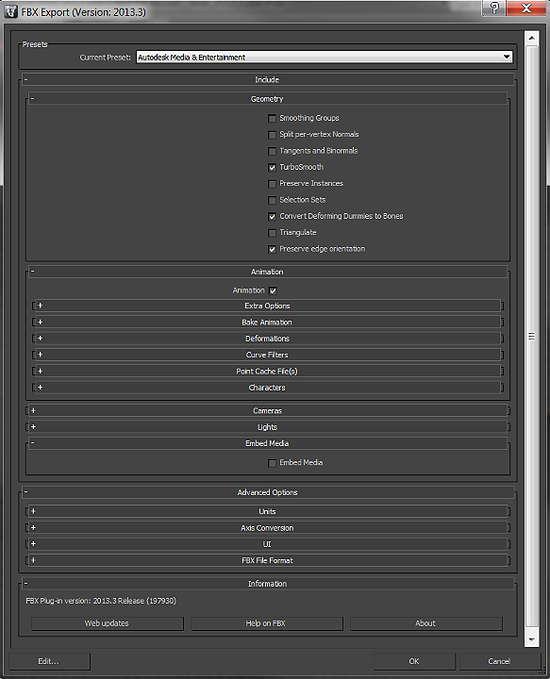Click the help question mark icon in title bar

494,8
